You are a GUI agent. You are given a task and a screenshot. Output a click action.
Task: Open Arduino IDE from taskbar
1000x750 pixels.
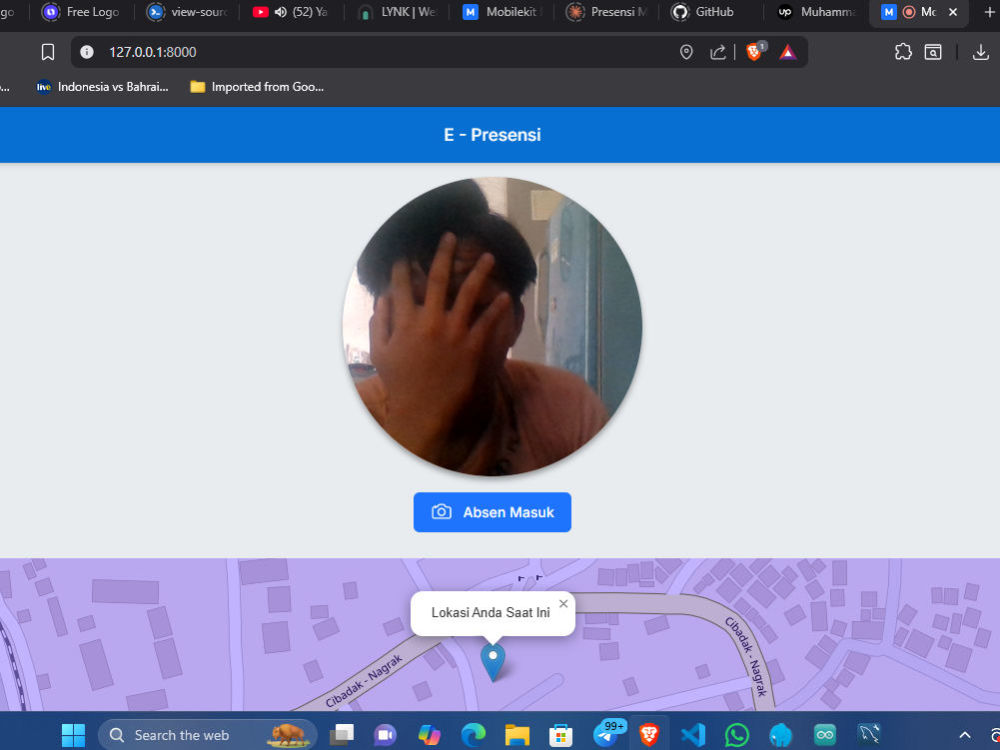pos(825,735)
